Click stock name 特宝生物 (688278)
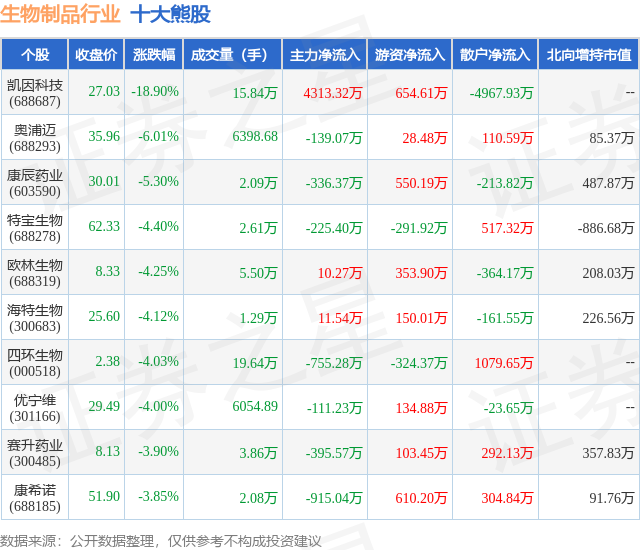The image size is (640, 550). pyautogui.click(x=35, y=228)
